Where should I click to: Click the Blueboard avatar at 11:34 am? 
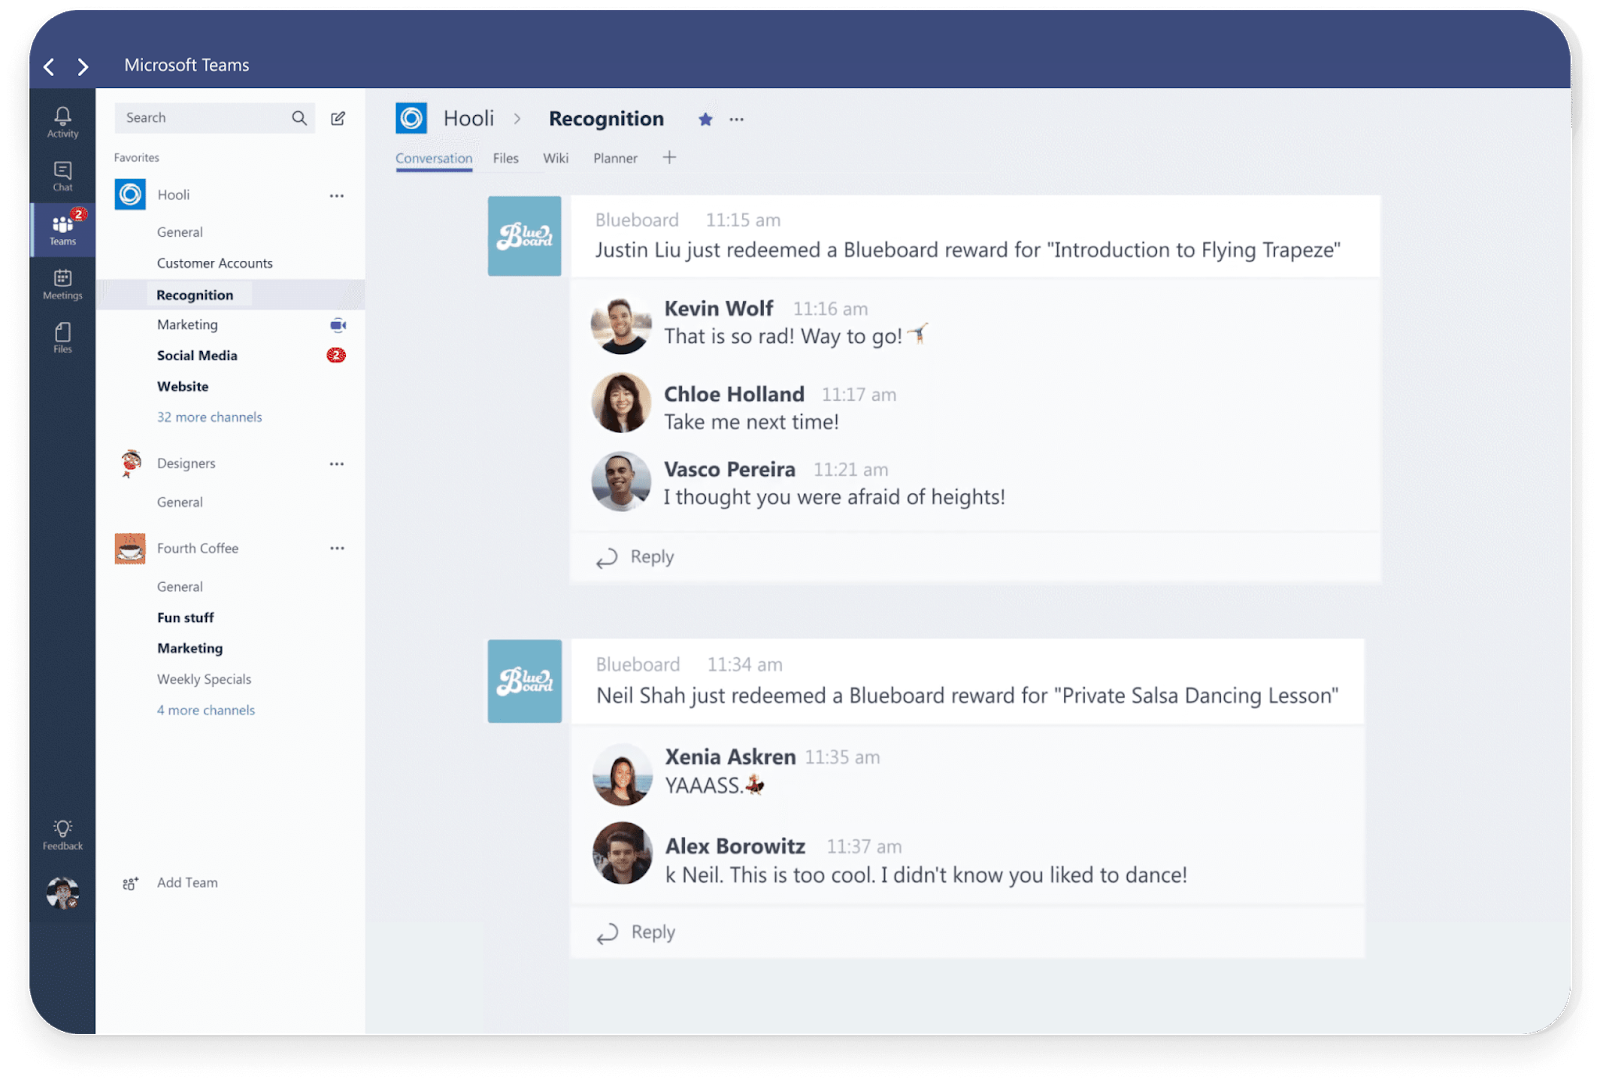tap(524, 681)
